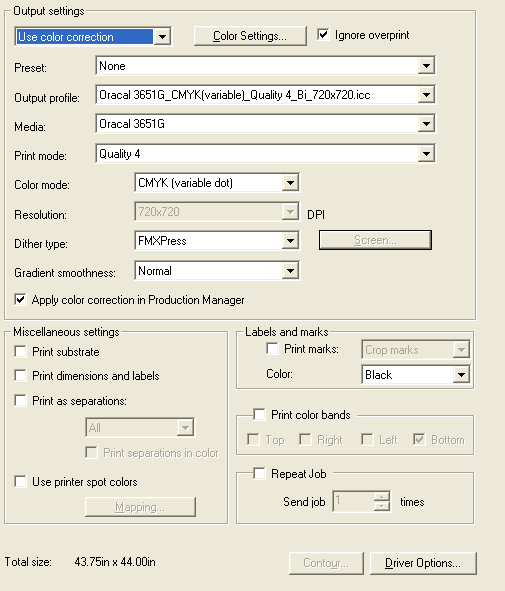
Task: Toggle Apply color correction in Production Manager
Action: pos(20,300)
